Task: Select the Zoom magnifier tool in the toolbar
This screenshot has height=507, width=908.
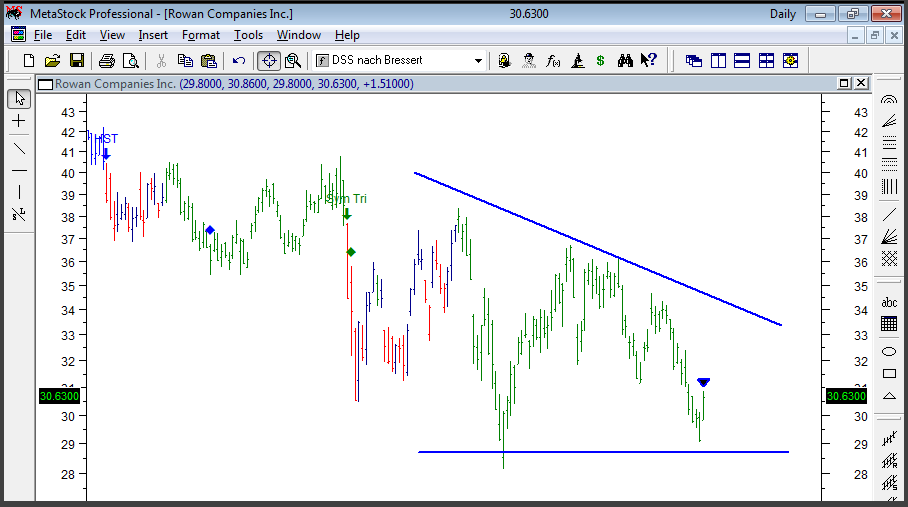Action: pyautogui.click(x=293, y=60)
